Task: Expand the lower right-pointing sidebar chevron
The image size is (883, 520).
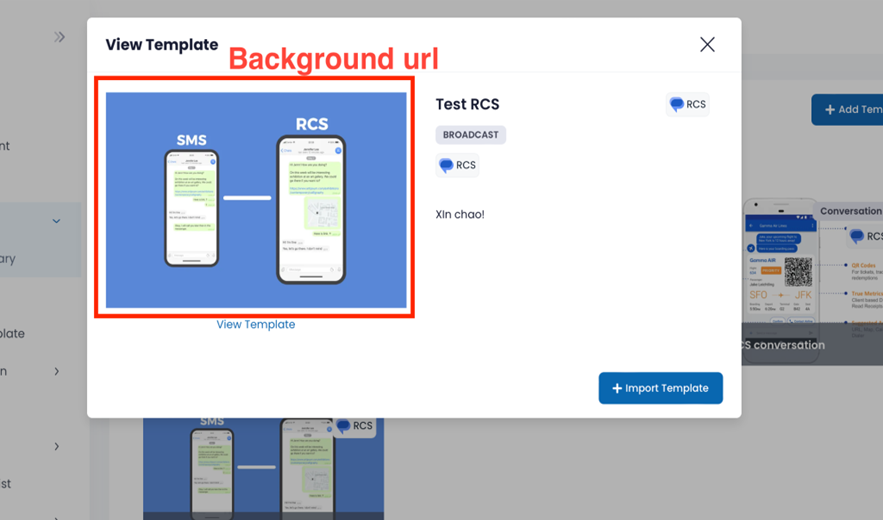Action: tap(56, 446)
